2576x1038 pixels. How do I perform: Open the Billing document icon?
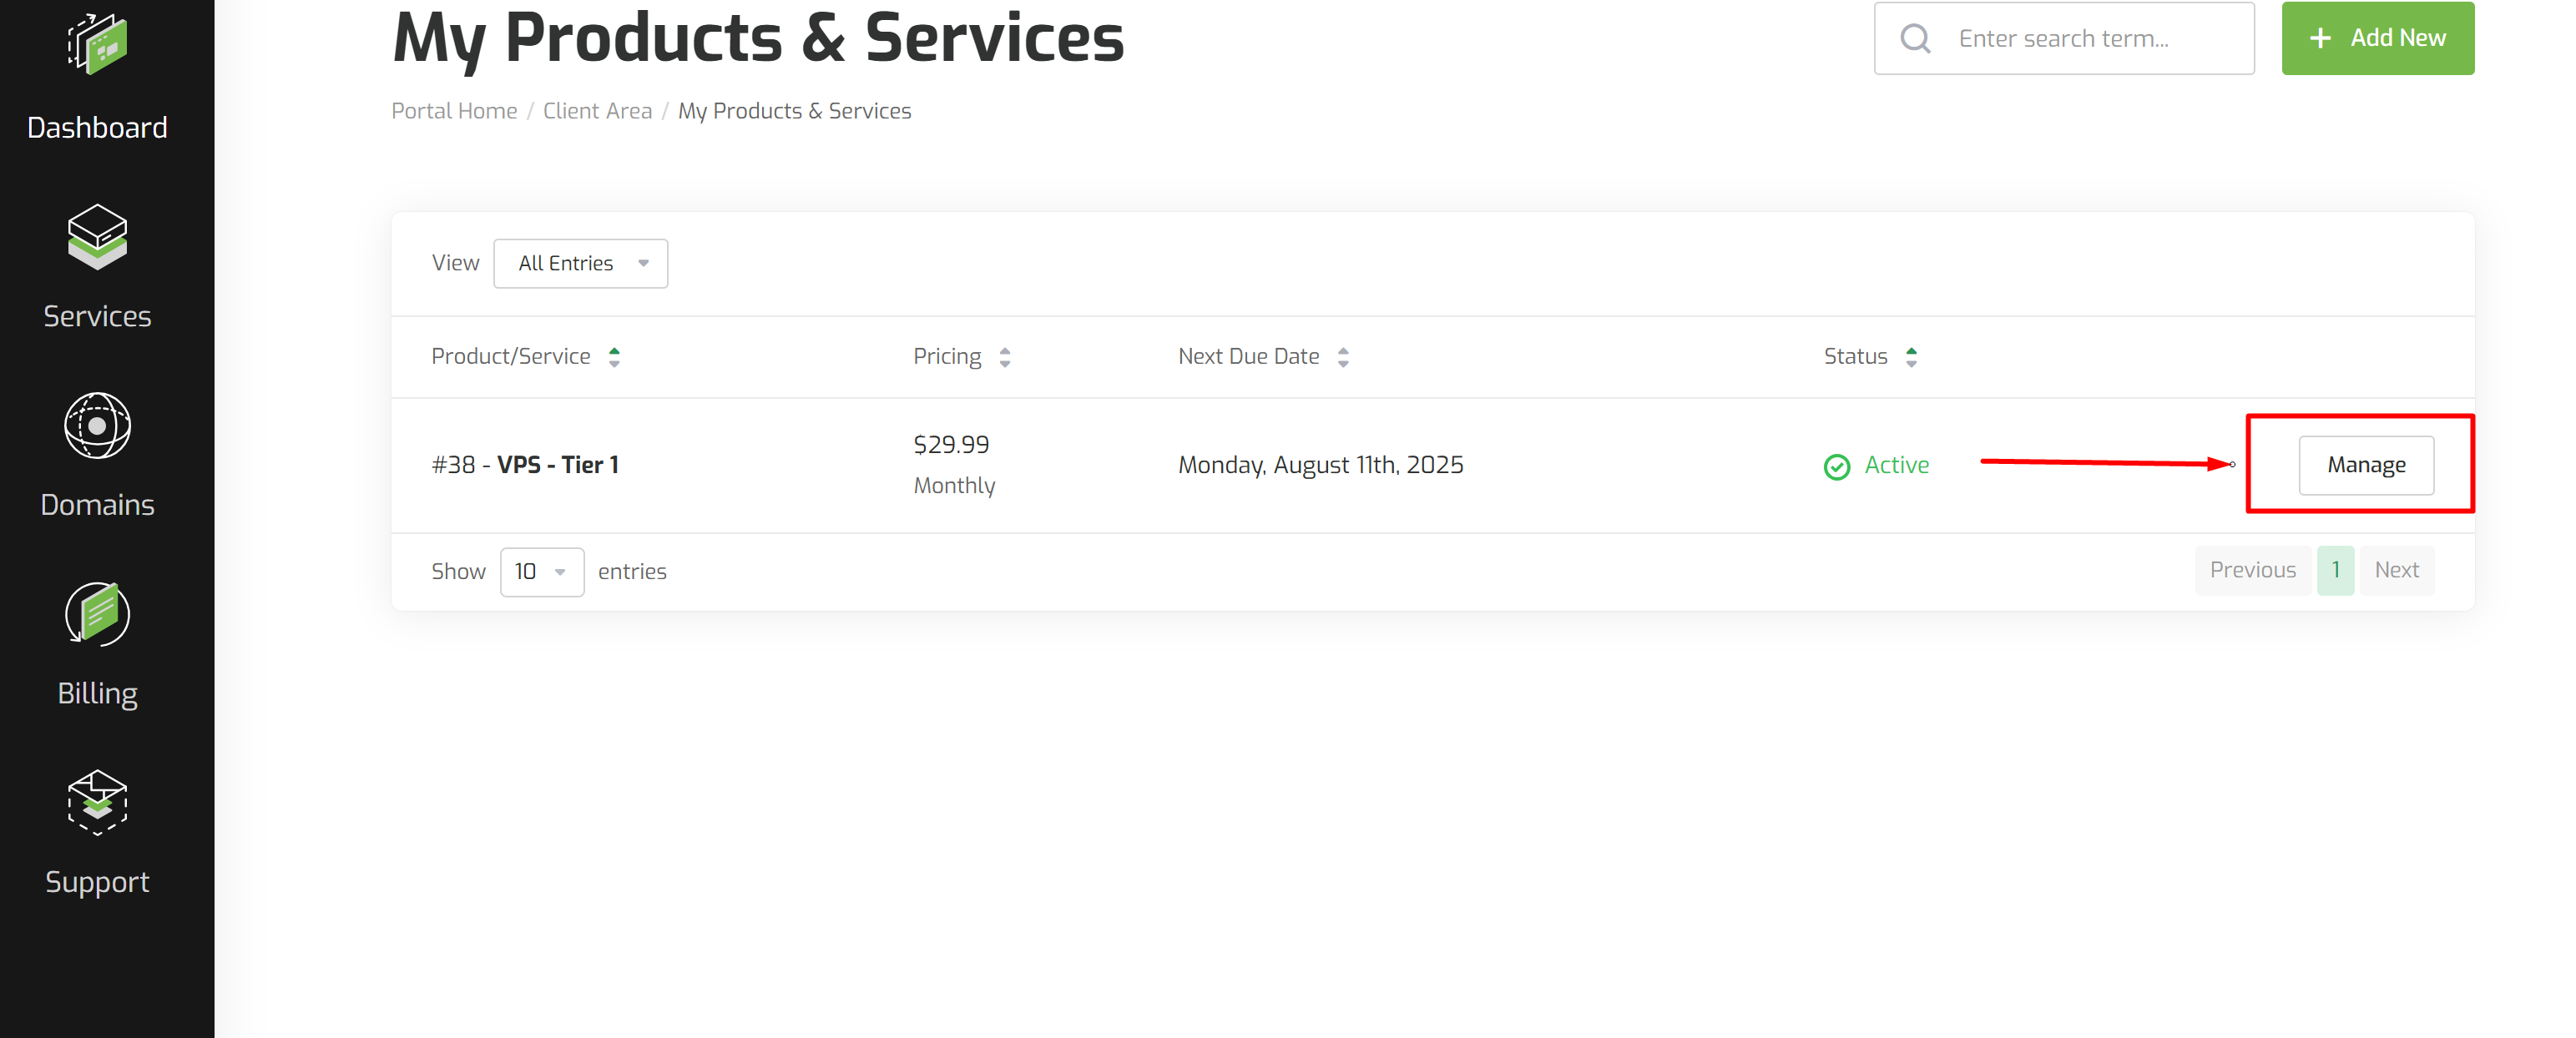97,614
